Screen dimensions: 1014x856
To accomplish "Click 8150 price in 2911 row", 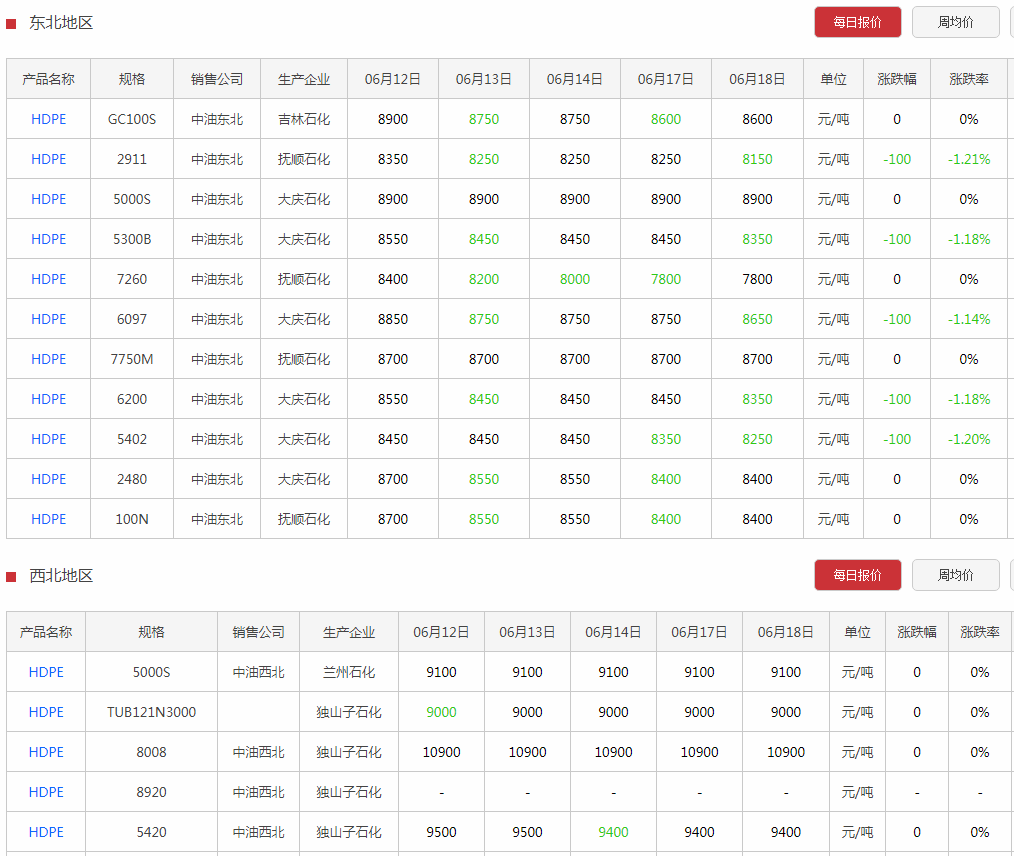I will pyautogui.click(x=757, y=159).
